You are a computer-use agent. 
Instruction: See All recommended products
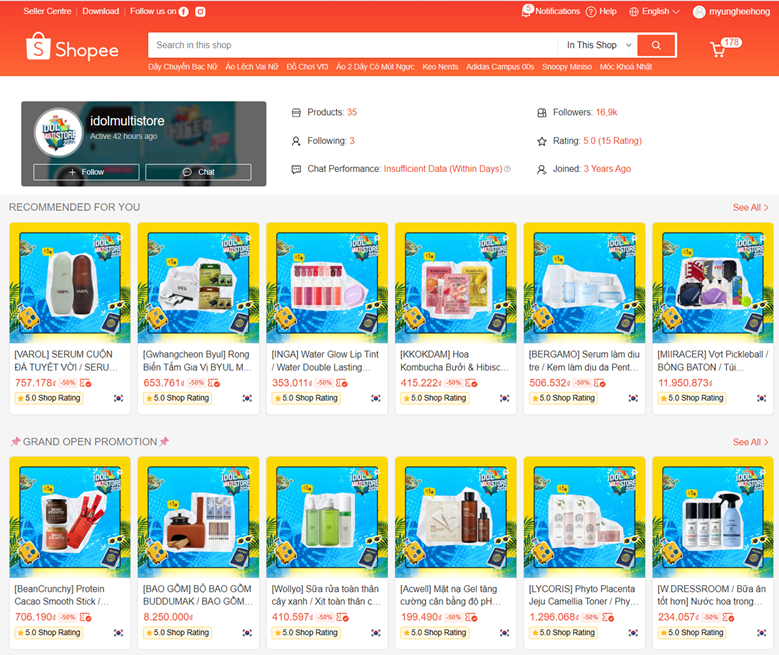coord(751,208)
